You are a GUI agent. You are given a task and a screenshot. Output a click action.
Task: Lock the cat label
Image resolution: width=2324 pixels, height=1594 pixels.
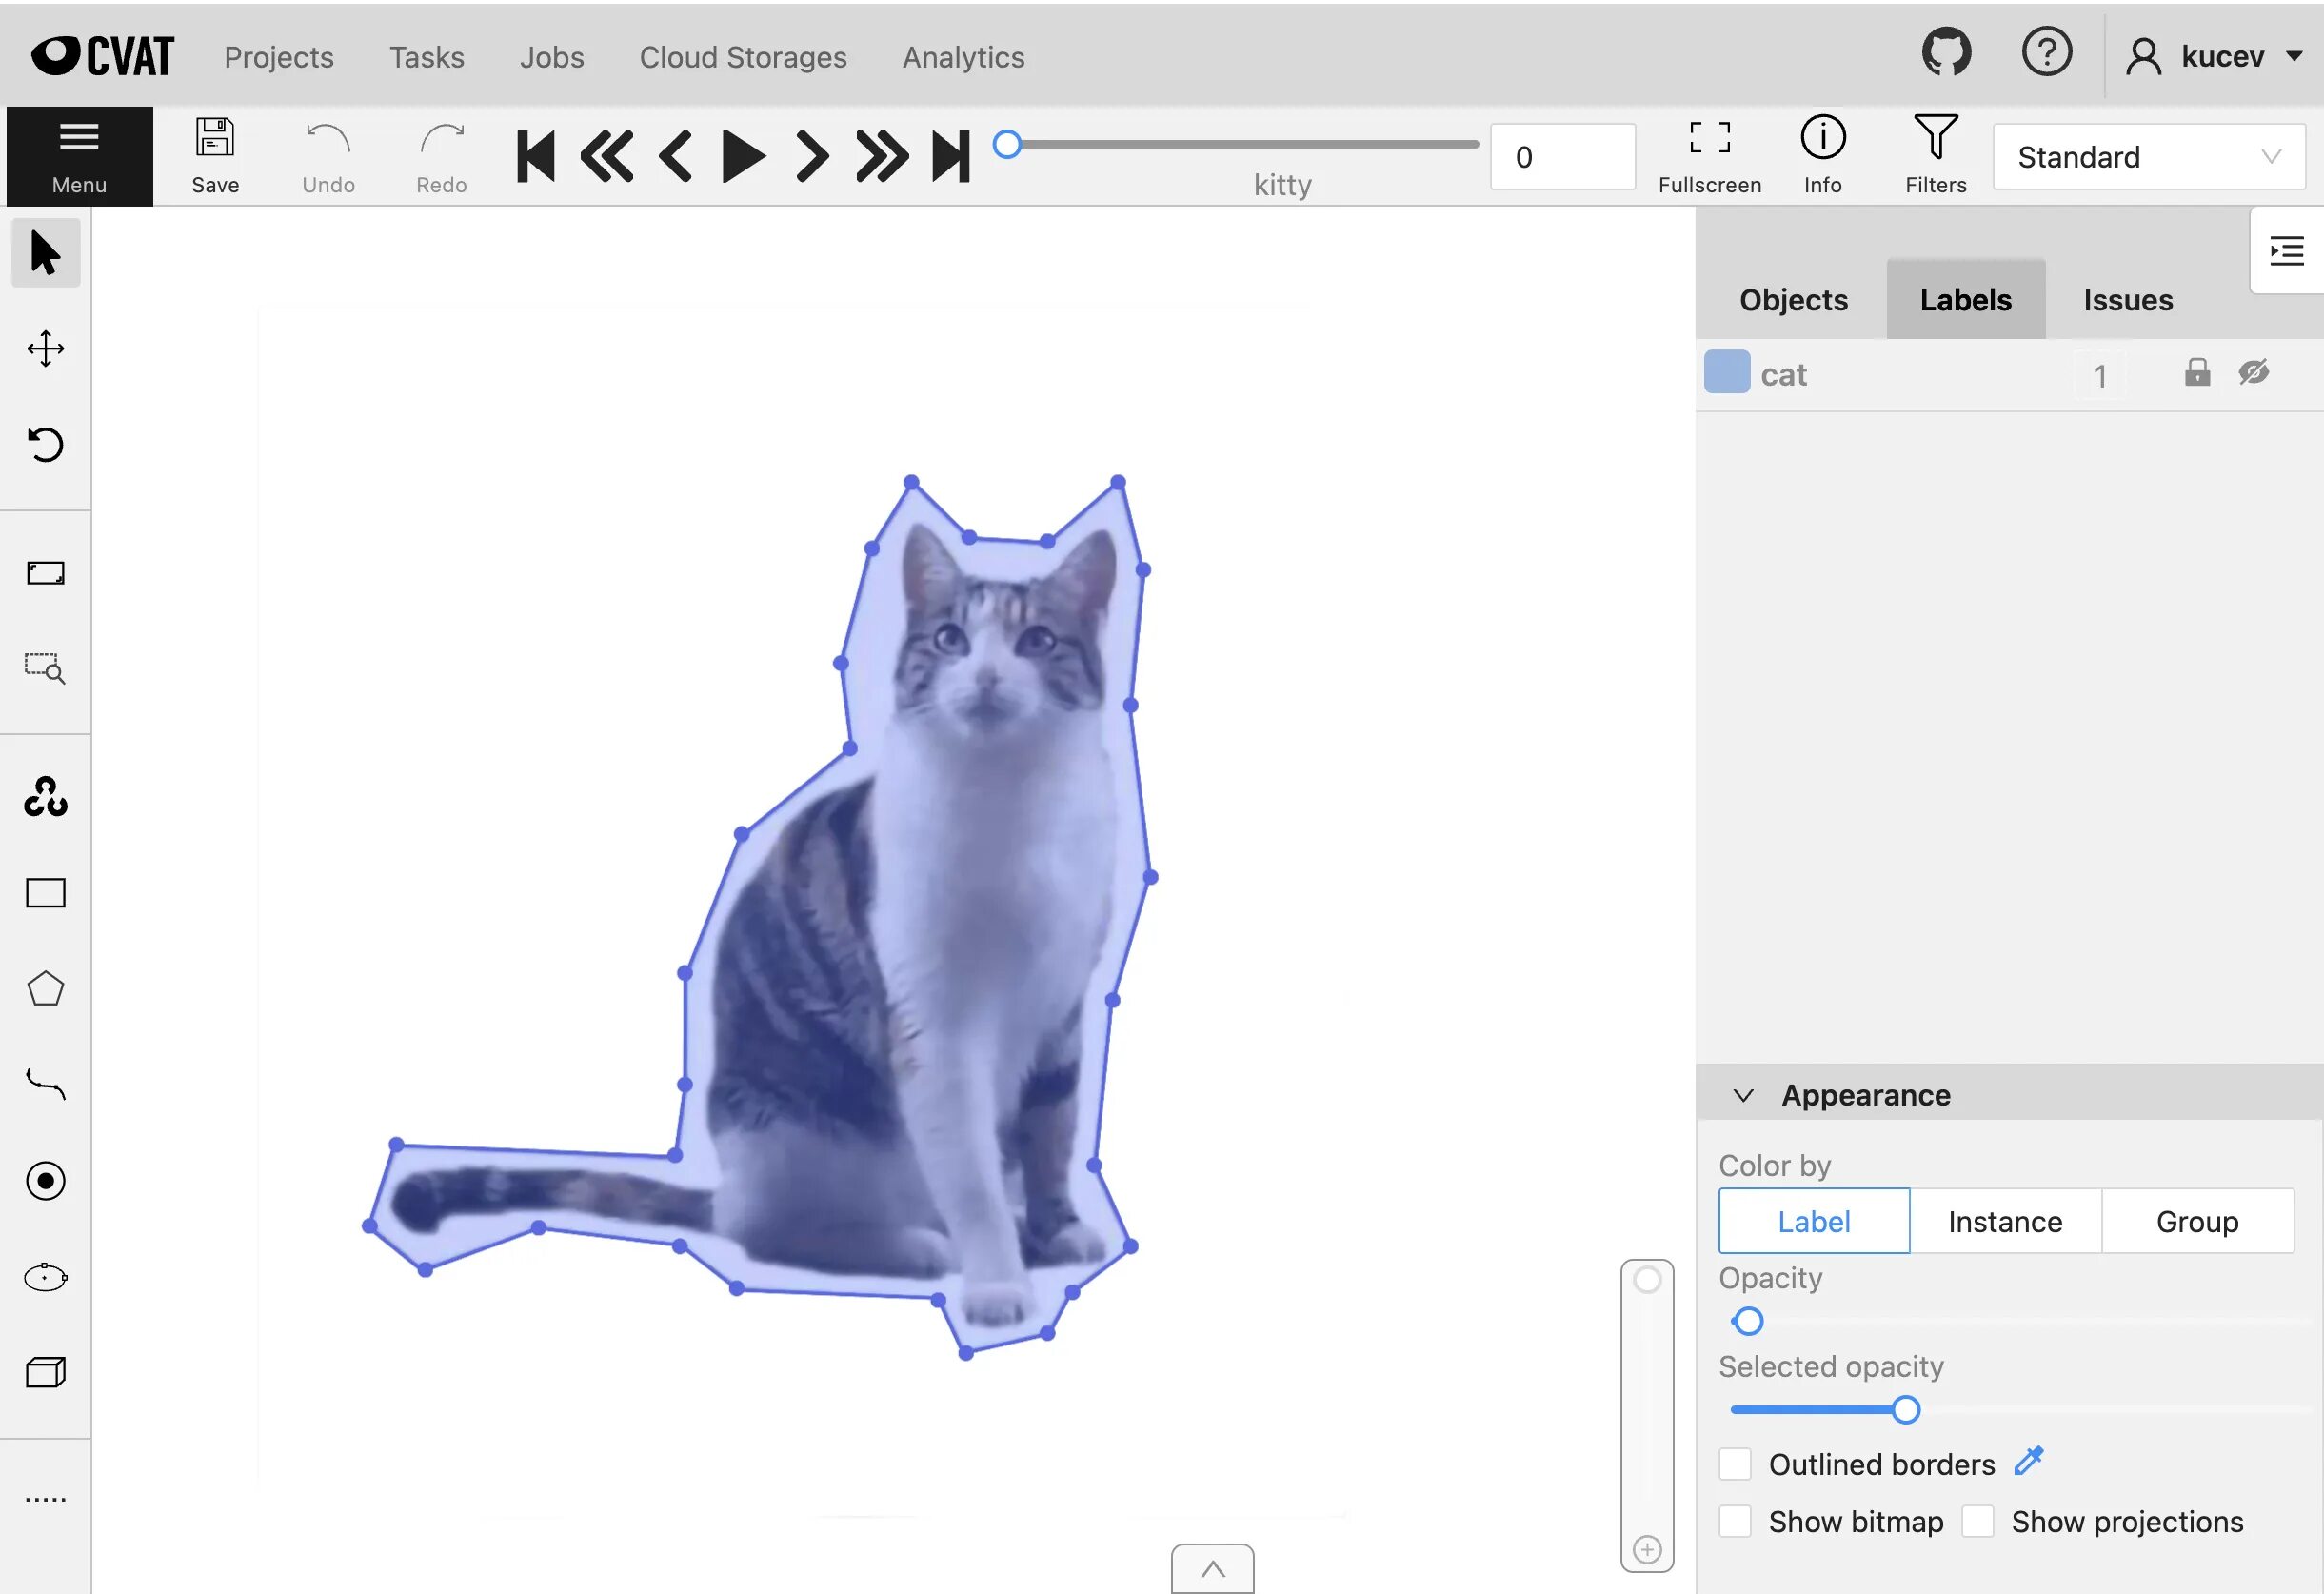point(2197,373)
